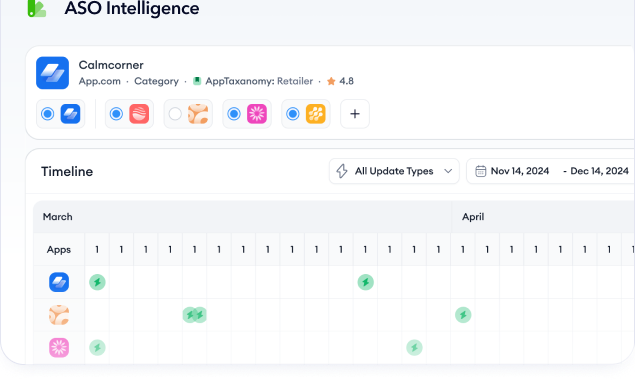Image resolution: width=635 pixels, height=381 pixels.
Task: Click the Category label under Calmcorner
Action: coord(156,81)
